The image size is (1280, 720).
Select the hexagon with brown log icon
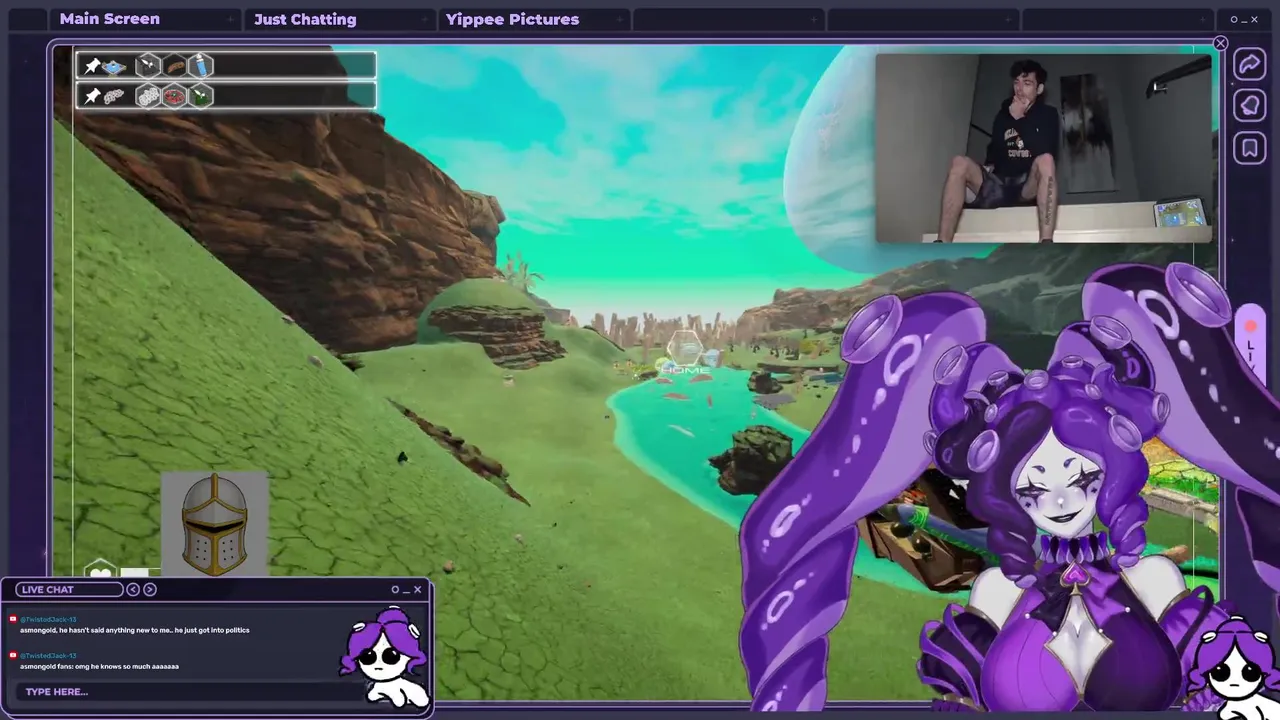click(175, 66)
